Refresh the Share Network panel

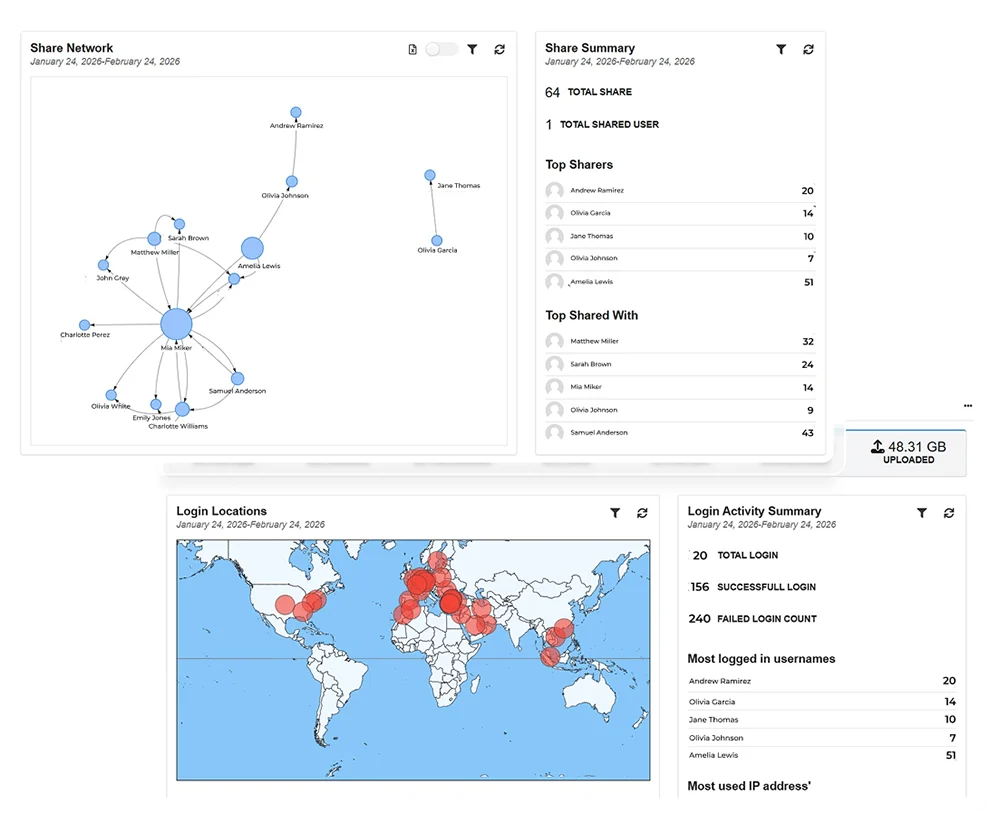pyautogui.click(x=499, y=49)
